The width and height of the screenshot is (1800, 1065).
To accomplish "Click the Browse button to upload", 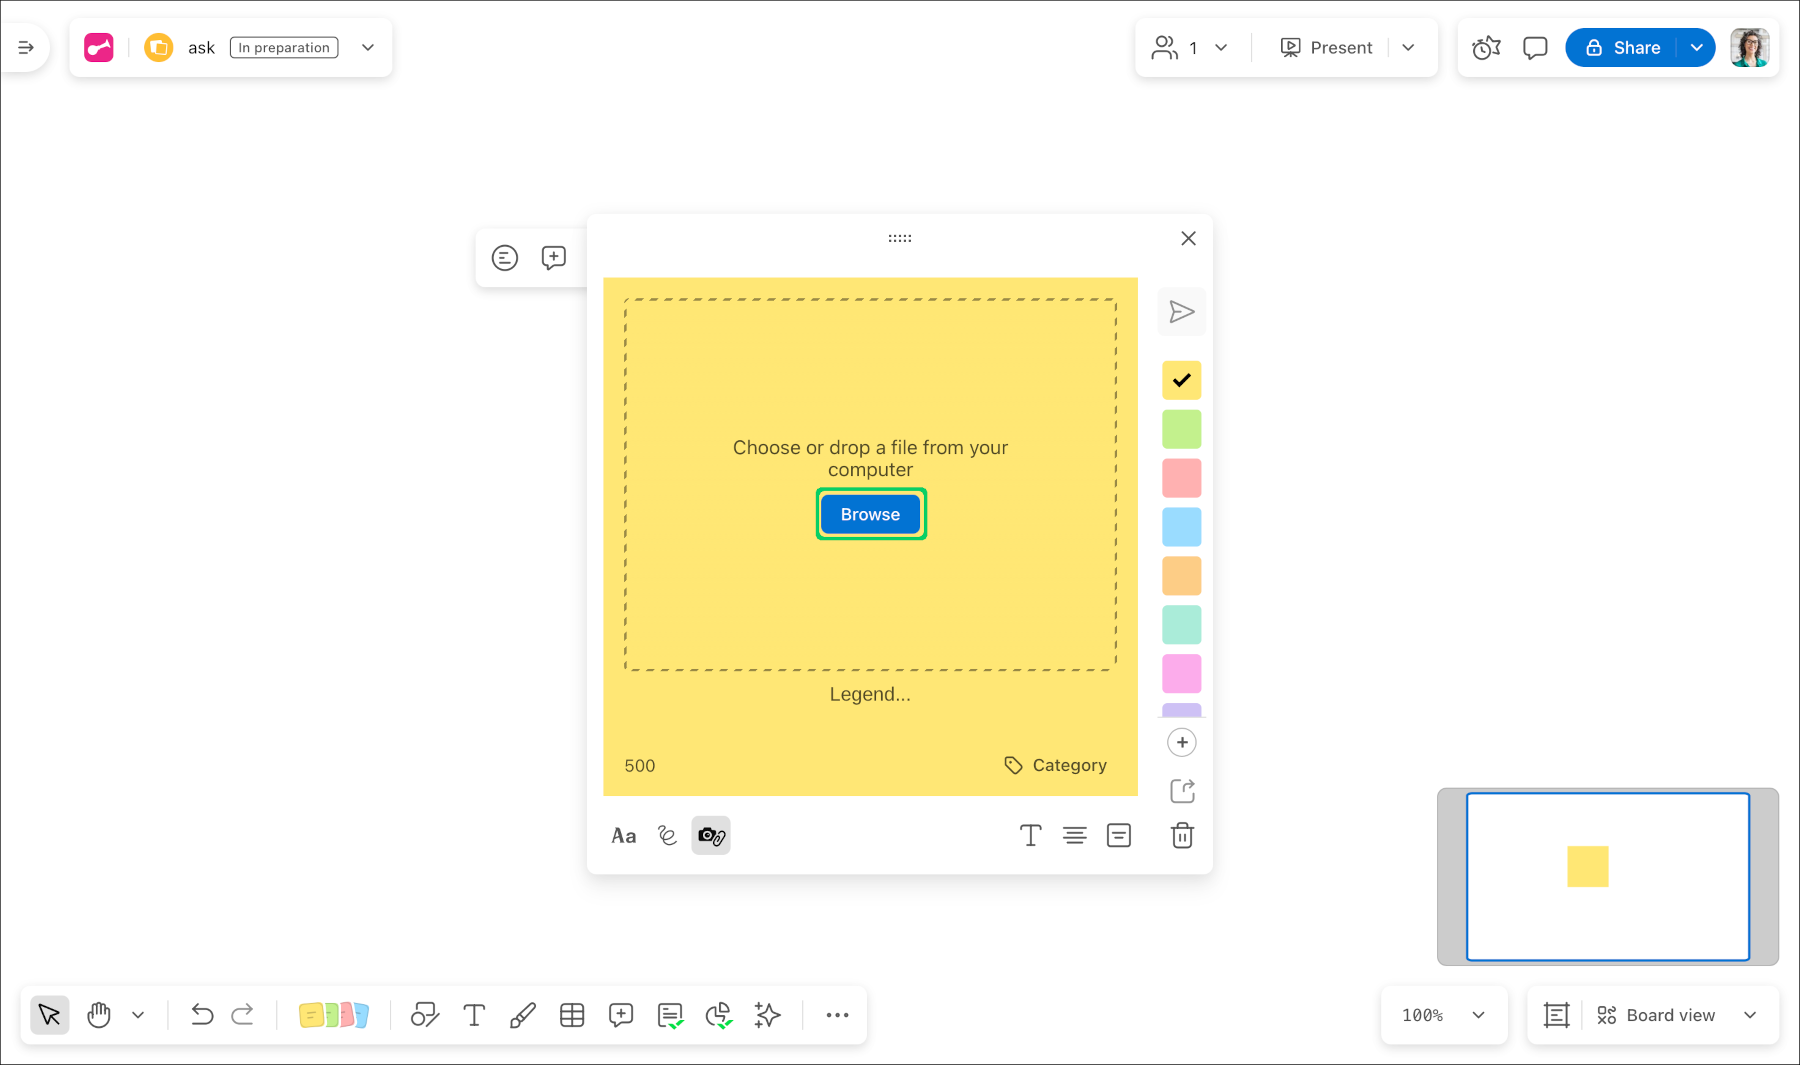I will [x=870, y=514].
